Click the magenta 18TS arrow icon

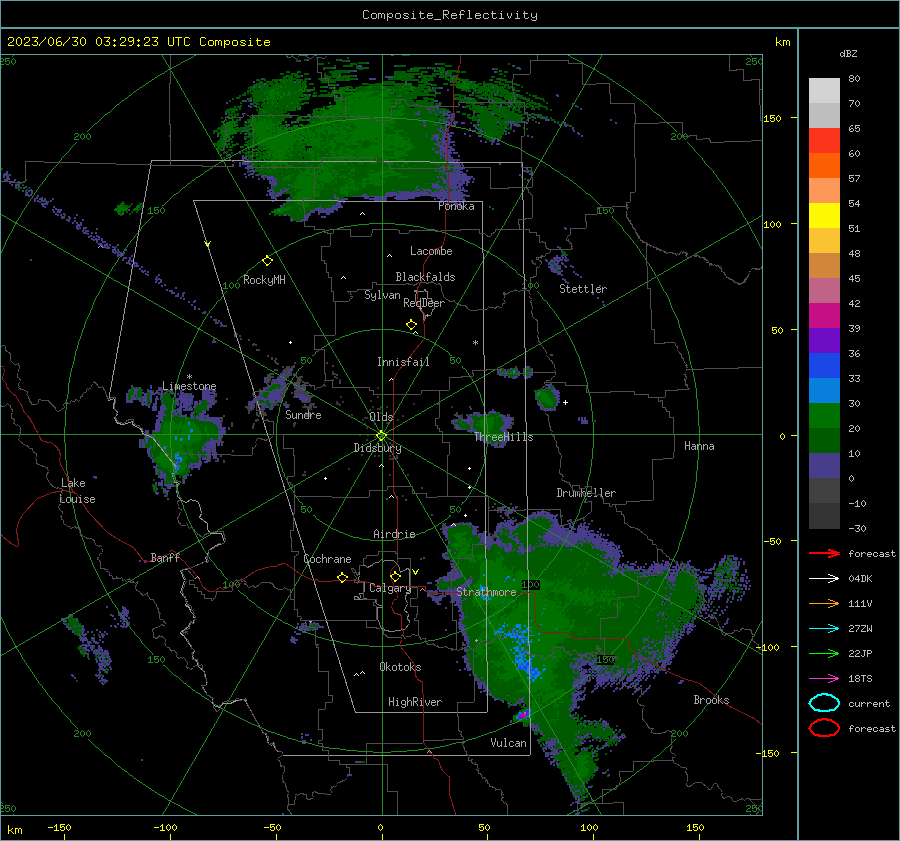pyautogui.click(x=824, y=679)
